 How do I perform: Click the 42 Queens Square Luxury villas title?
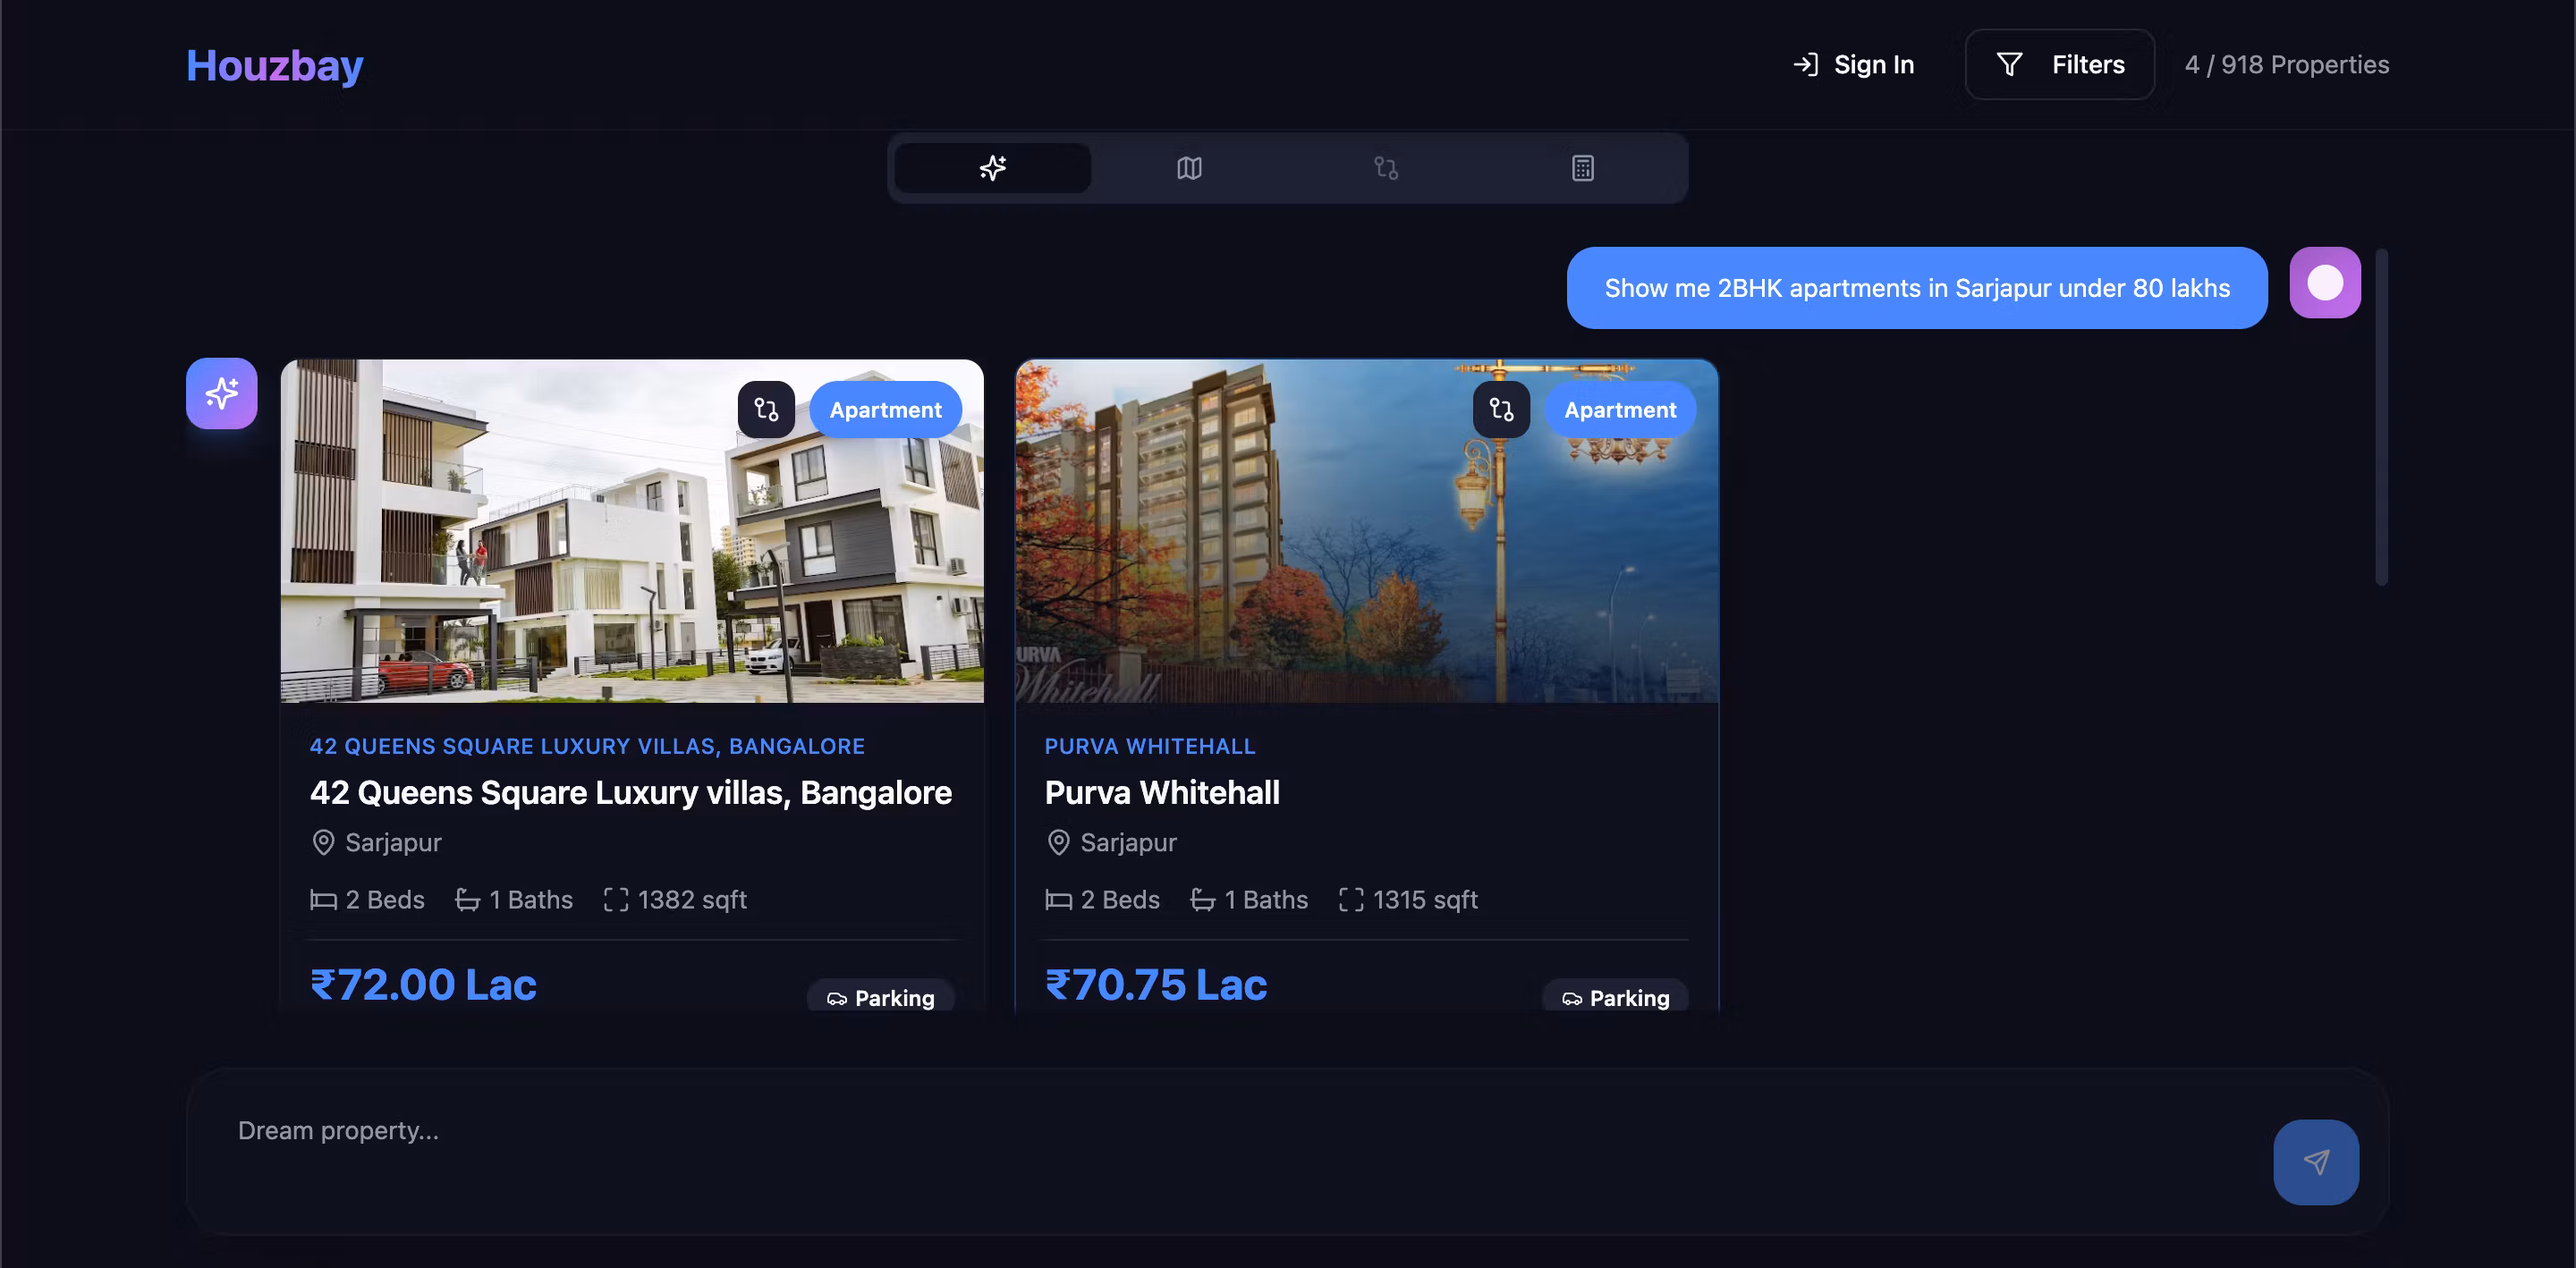tap(630, 793)
